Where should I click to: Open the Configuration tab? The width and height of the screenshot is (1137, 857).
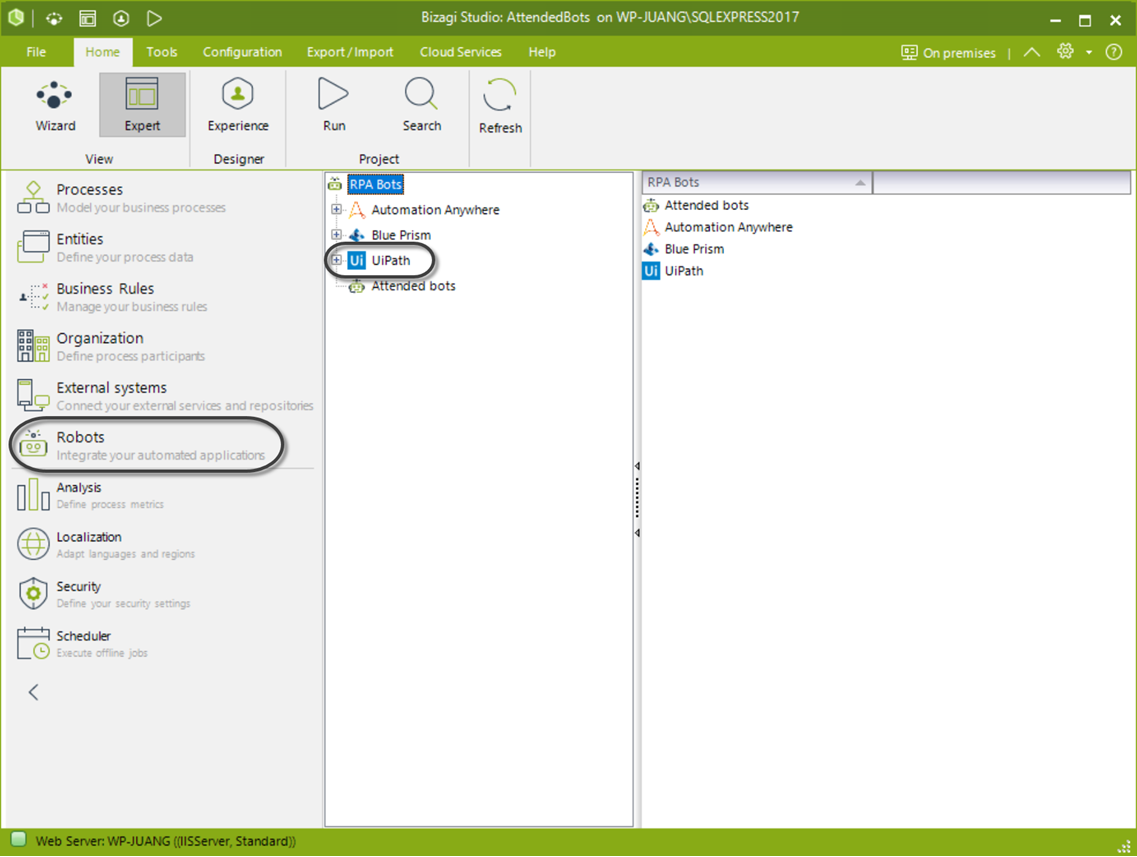[242, 52]
